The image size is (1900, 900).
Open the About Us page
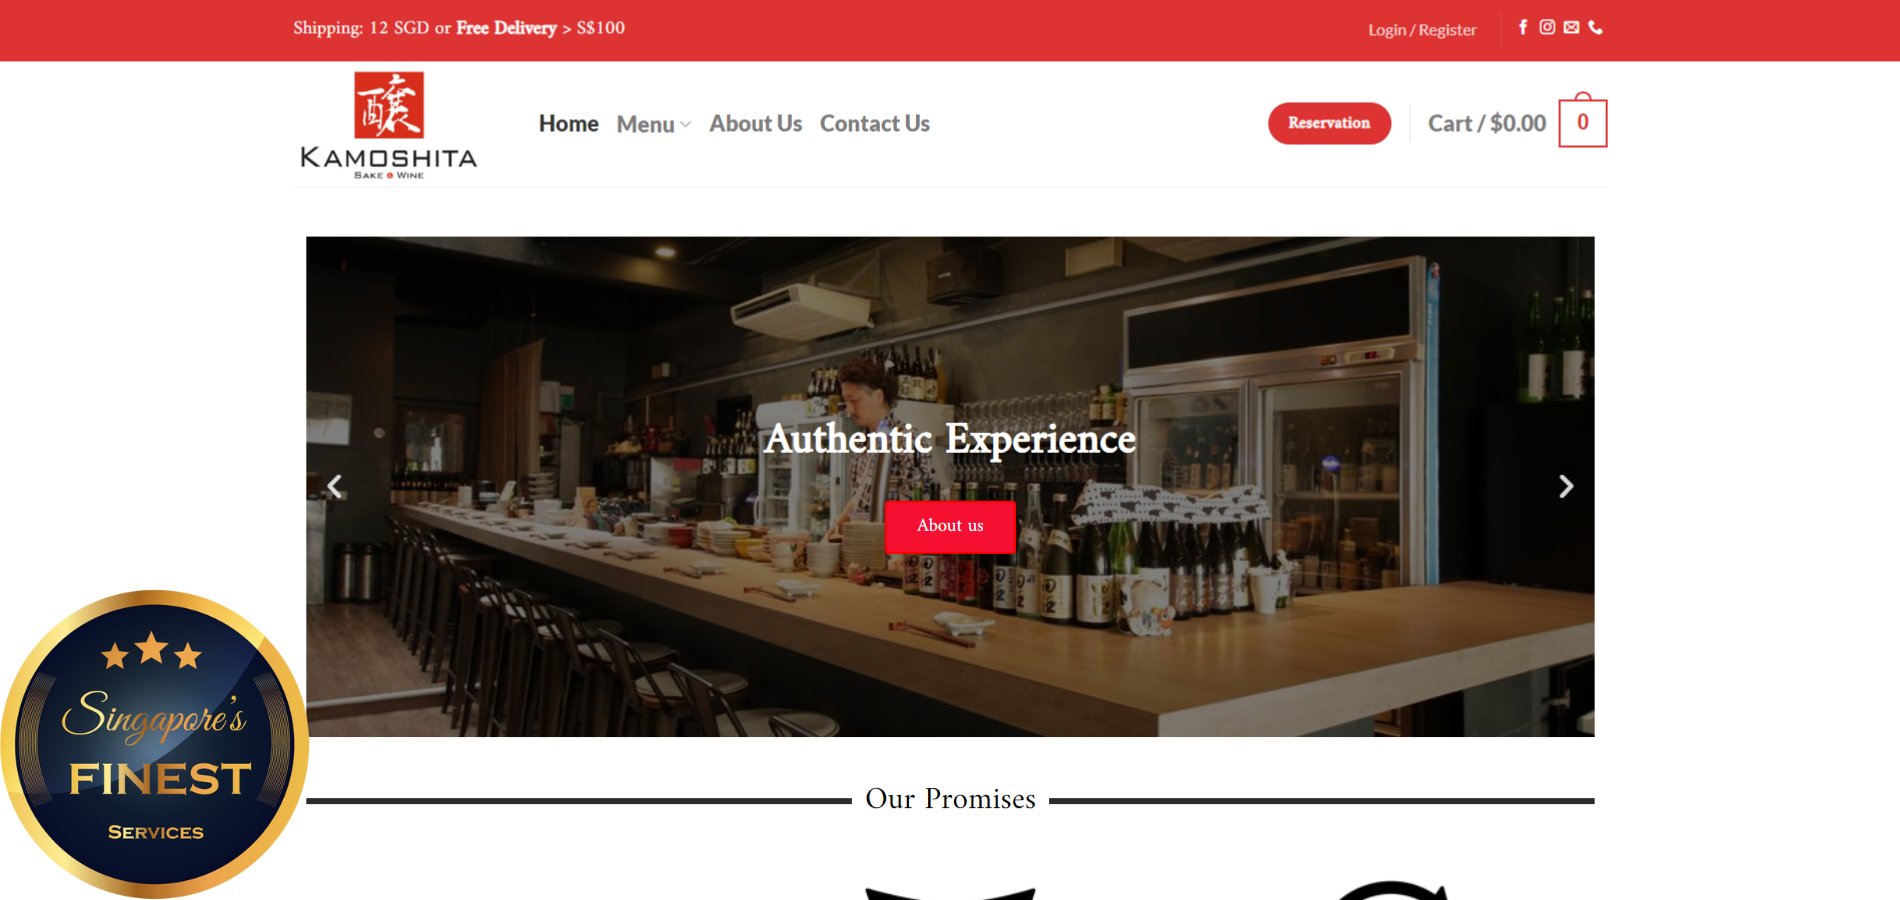(x=756, y=123)
